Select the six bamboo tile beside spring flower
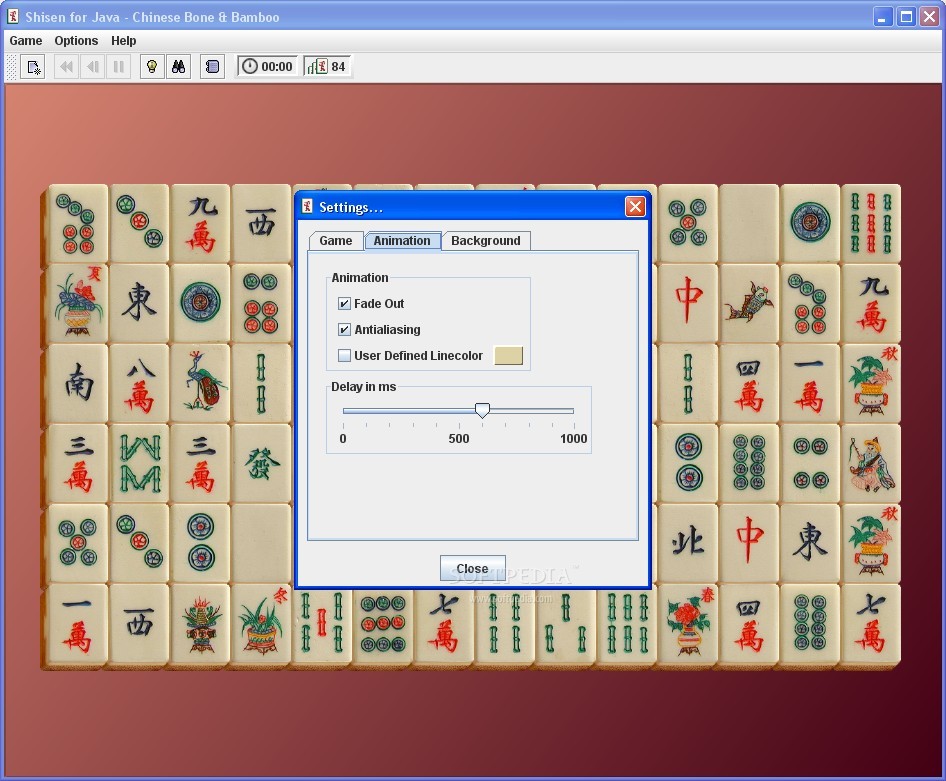Screen dimensions: 946x781 coord(627,624)
